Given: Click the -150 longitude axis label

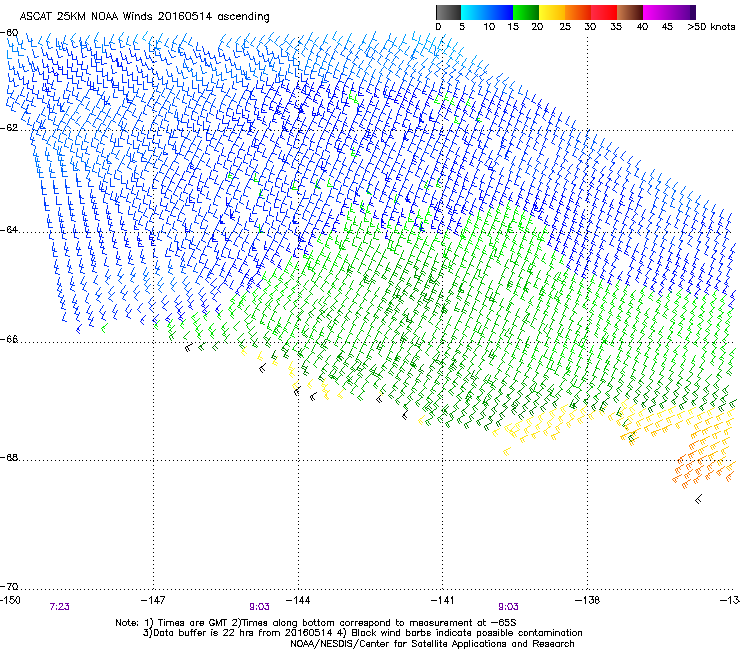Looking at the screenshot, I should [10, 600].
